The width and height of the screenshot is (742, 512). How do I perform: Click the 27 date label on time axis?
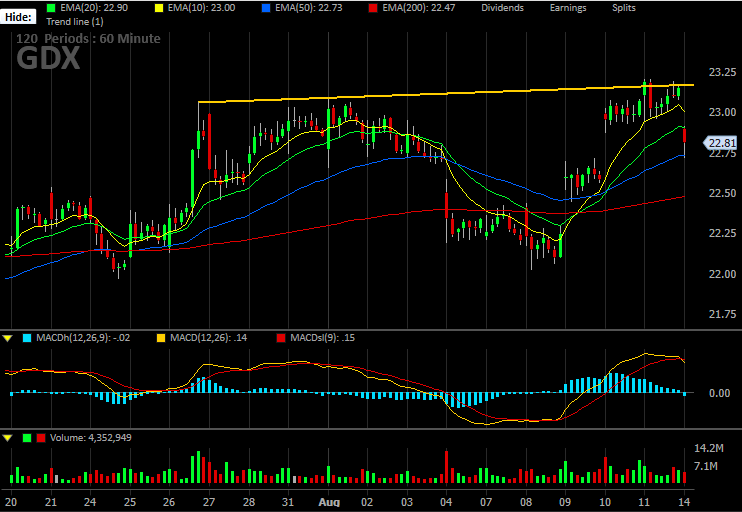209,502
